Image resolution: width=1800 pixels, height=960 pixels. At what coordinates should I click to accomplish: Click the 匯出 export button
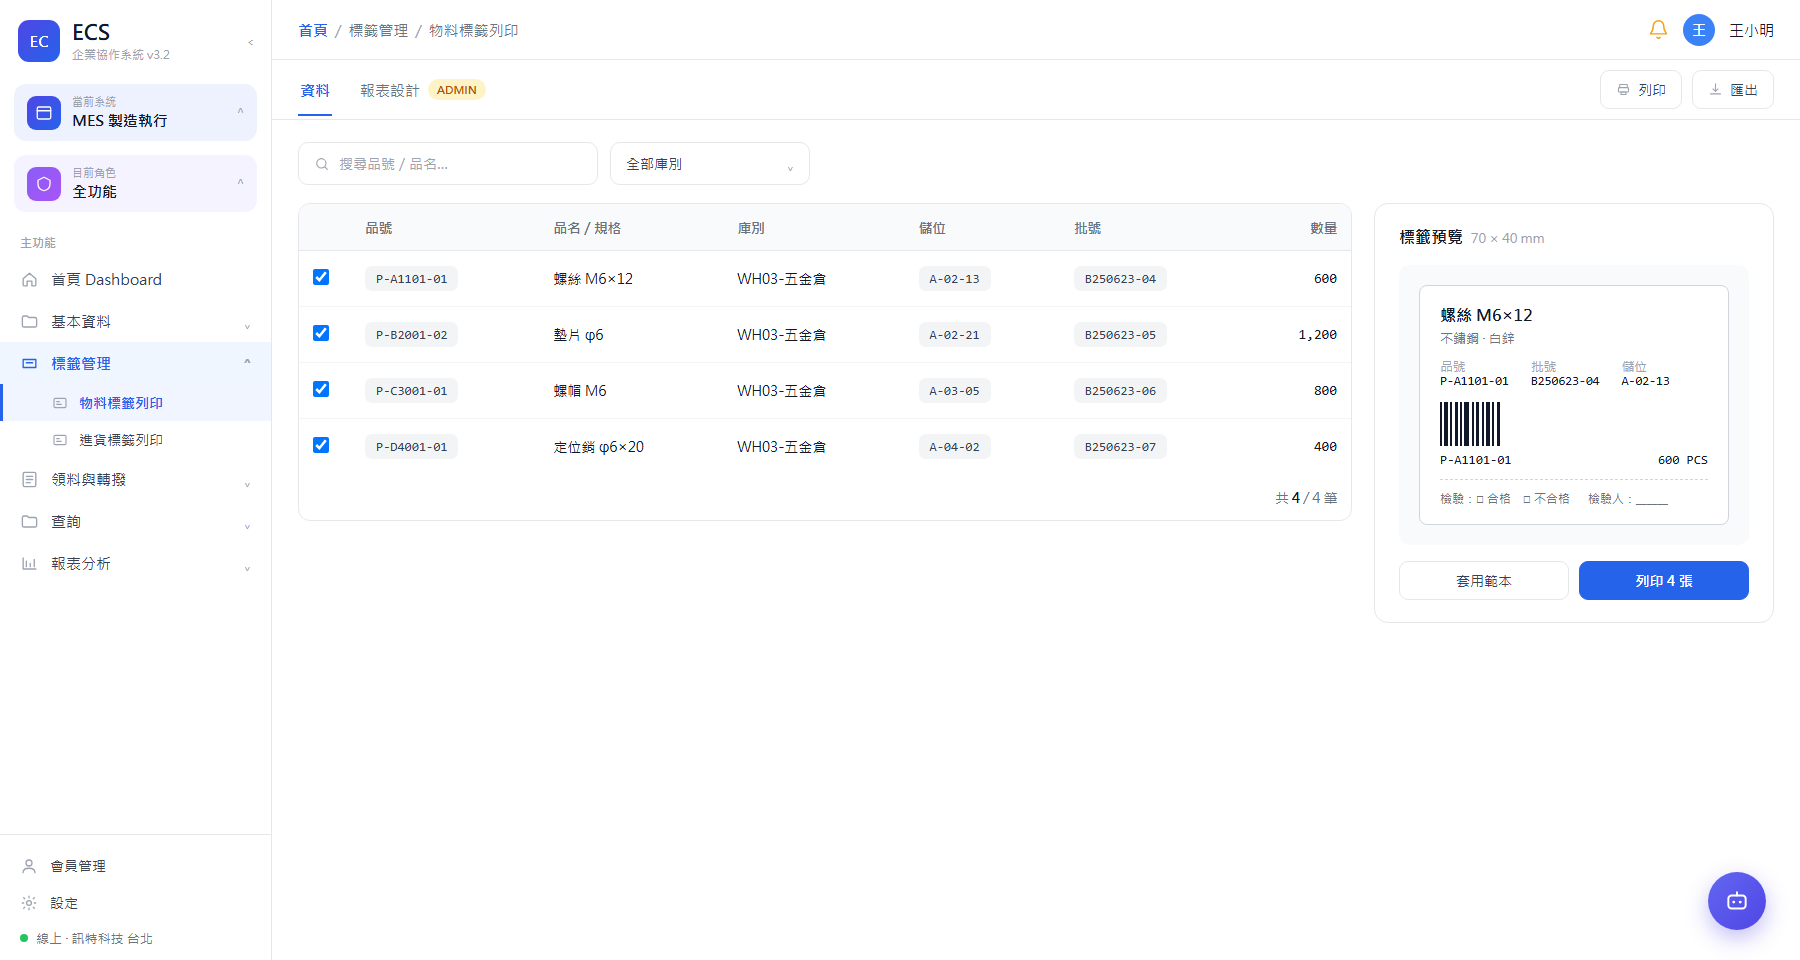(x=1733, y=90)
